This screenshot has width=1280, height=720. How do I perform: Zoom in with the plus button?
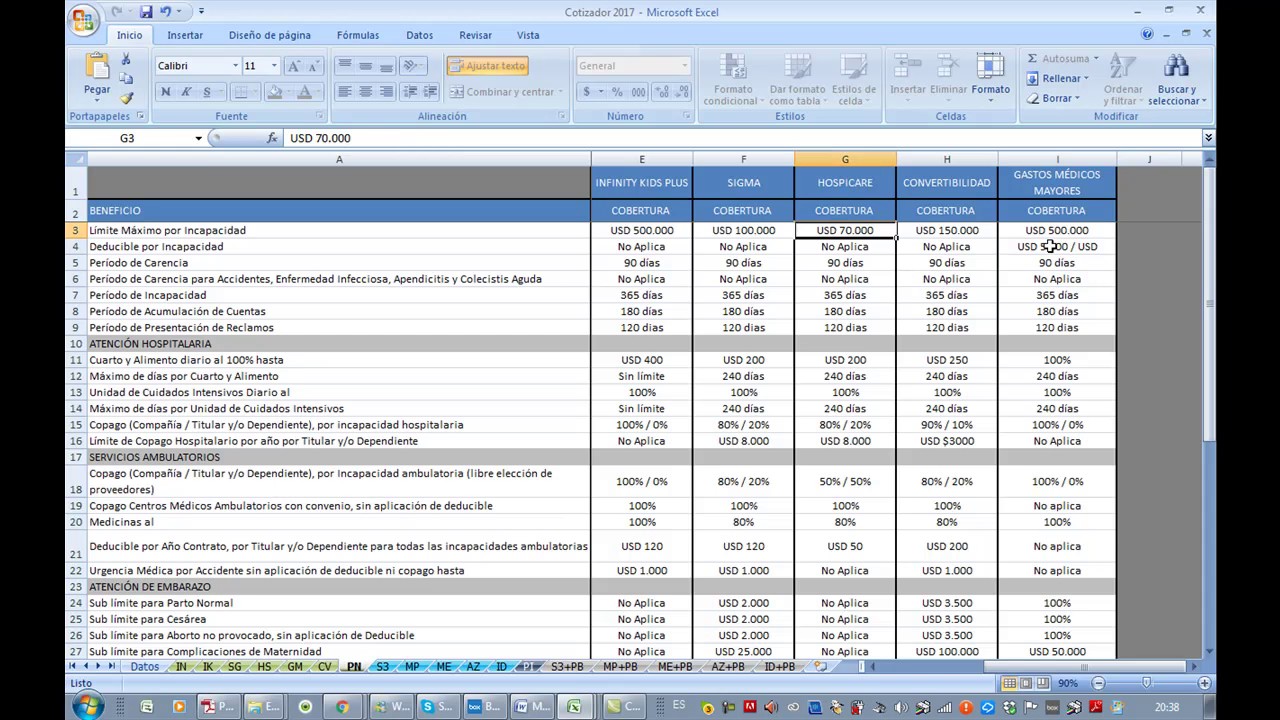pos(1204,683)
